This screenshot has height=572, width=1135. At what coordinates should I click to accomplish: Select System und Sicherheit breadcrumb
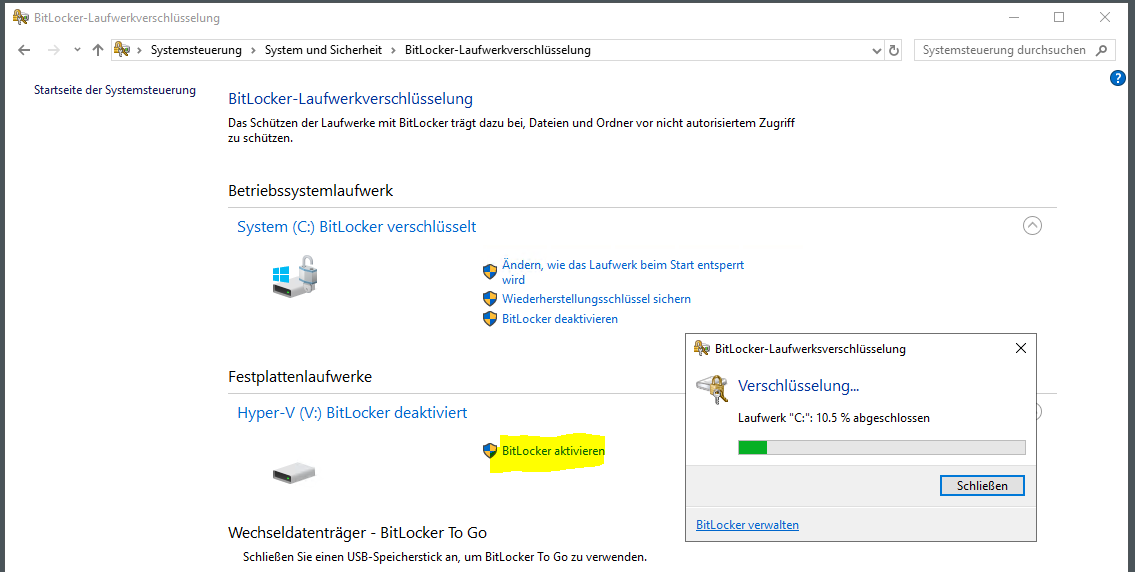click(324, 50)
